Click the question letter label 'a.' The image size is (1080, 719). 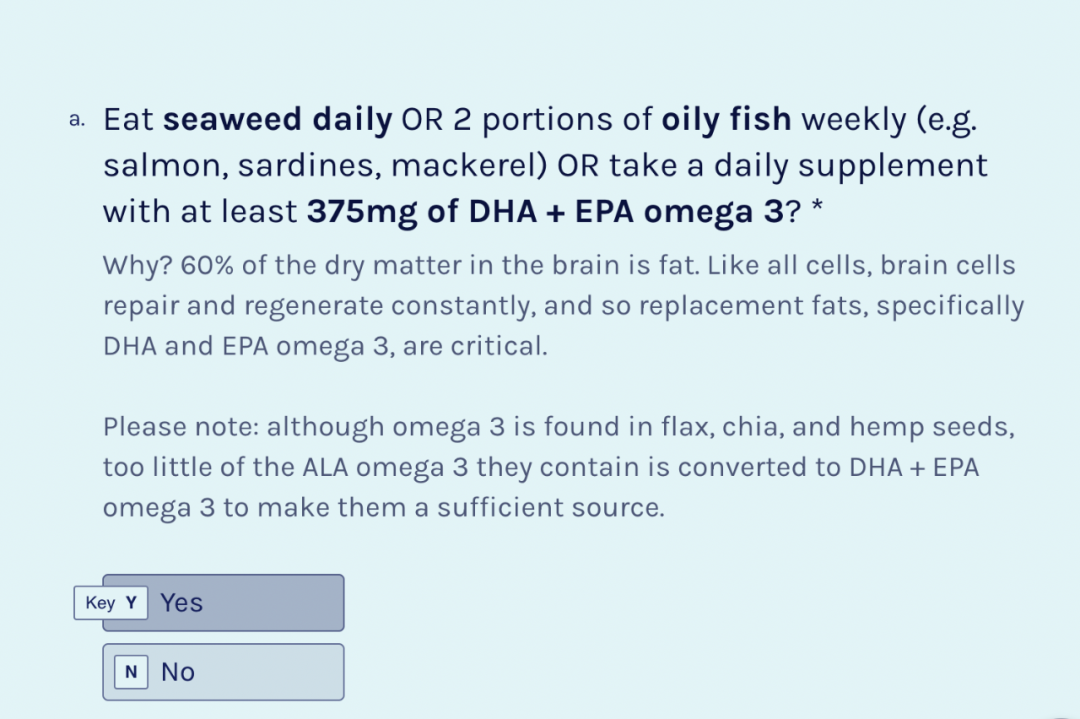78,120
